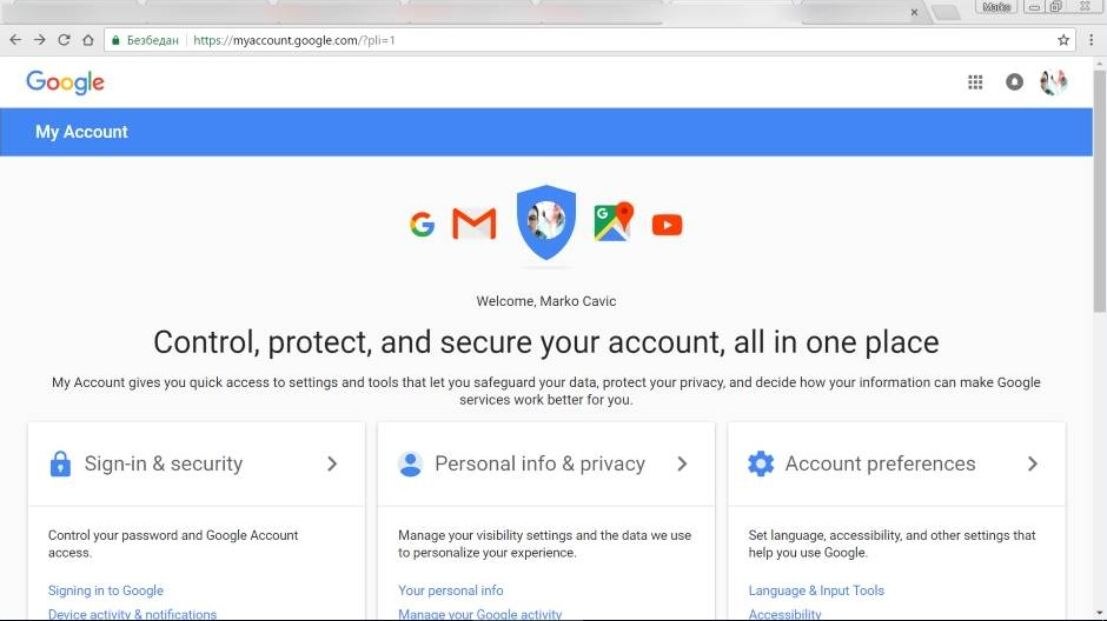This screenshot has width=1107, height=621.
Task: Open the Google apps grid
Action: point(975,82)
